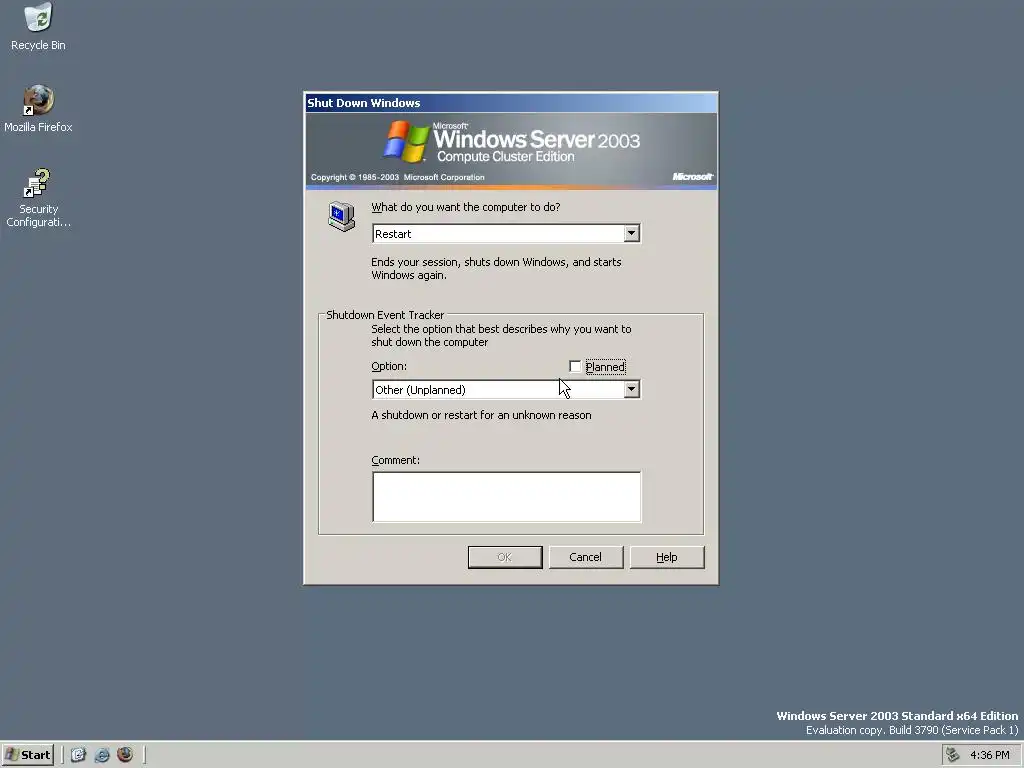The image size is (1024, 768).
Task: Click the Cancel button
Action: click(x=586, y=557)
